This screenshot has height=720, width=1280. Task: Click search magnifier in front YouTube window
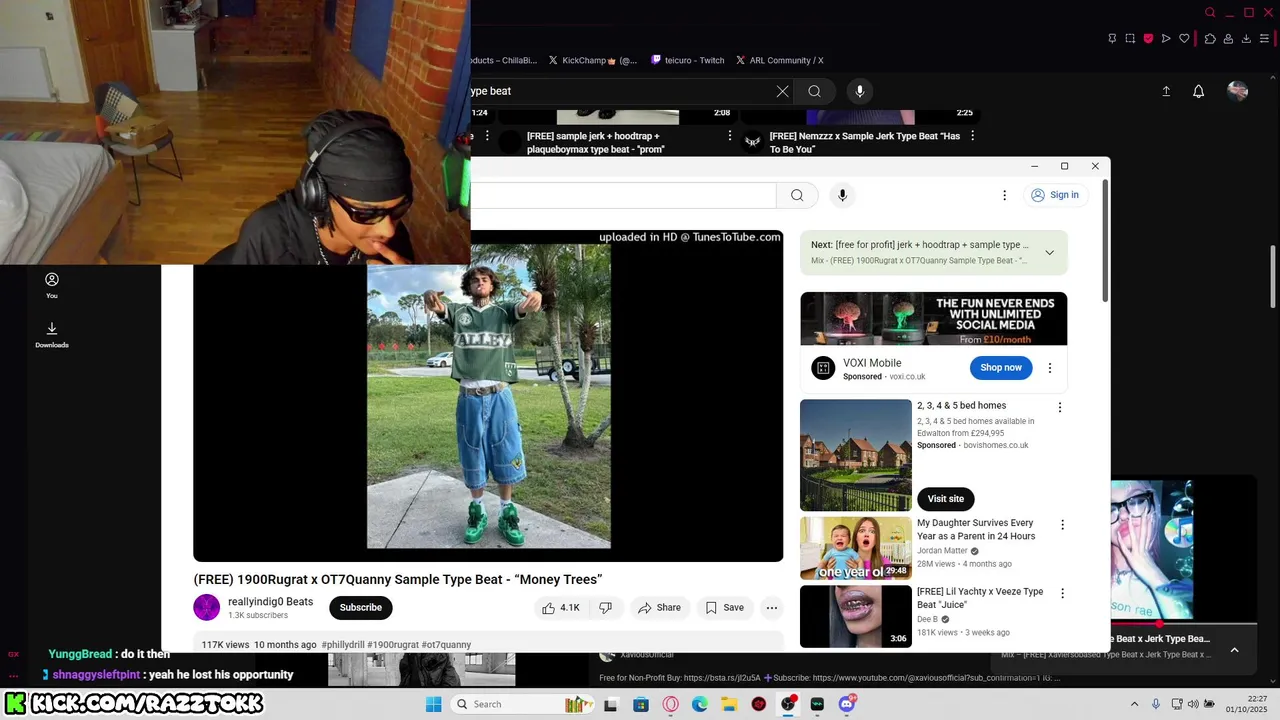point(797,195)
